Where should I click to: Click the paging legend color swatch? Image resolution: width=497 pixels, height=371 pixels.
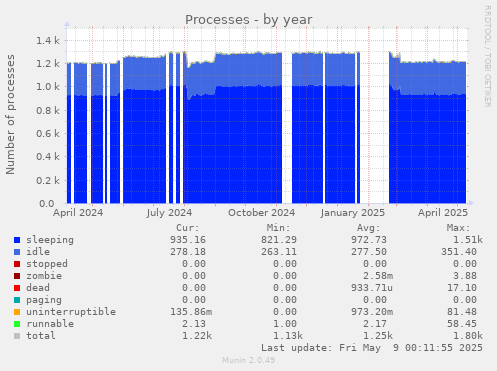[x=17, y=300]
